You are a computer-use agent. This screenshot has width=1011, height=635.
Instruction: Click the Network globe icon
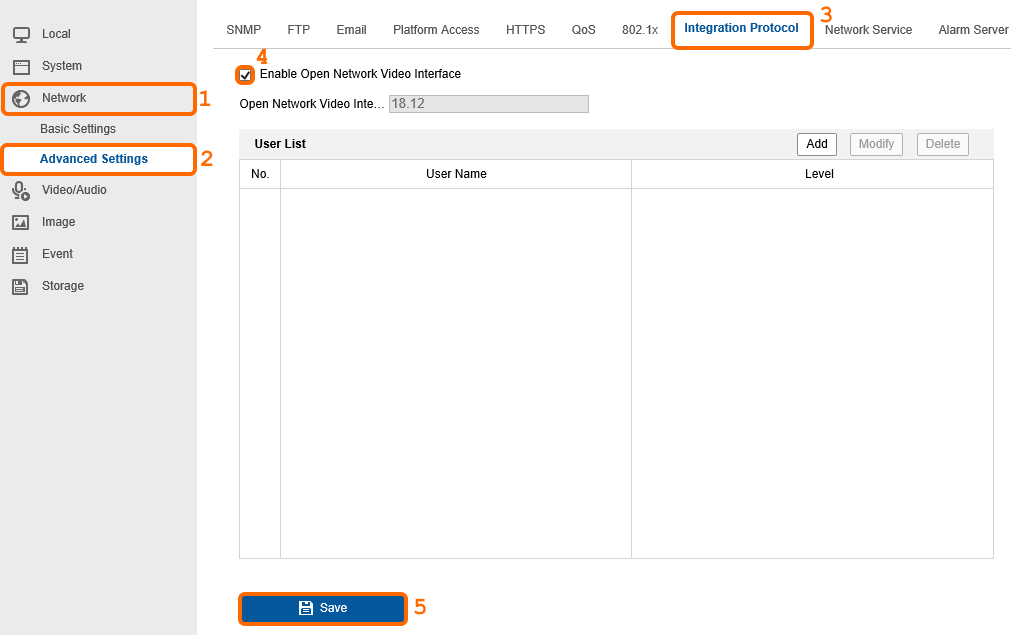pyautogui.click(x=21, y=98)
